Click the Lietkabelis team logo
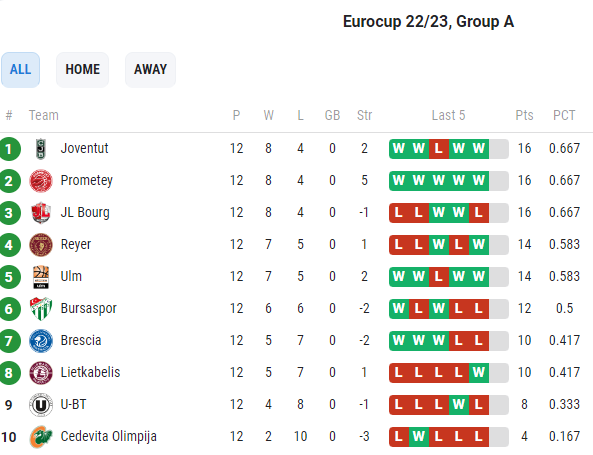 click(x=41, y=373)
